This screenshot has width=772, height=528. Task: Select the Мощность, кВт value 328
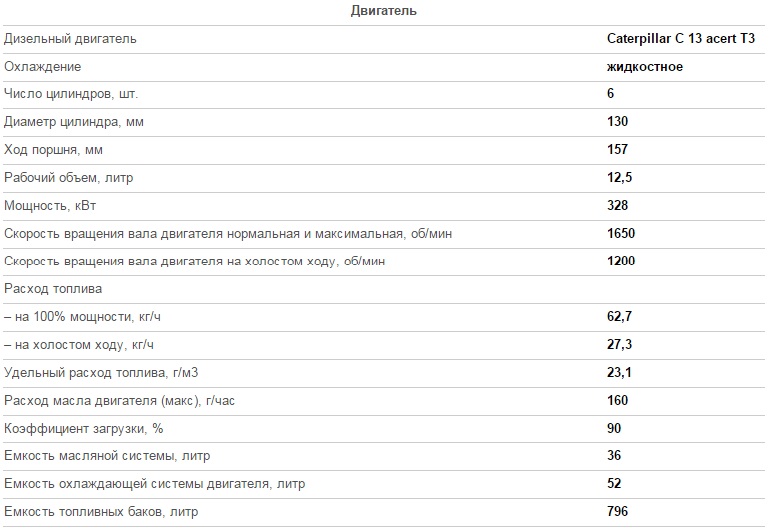617,205
